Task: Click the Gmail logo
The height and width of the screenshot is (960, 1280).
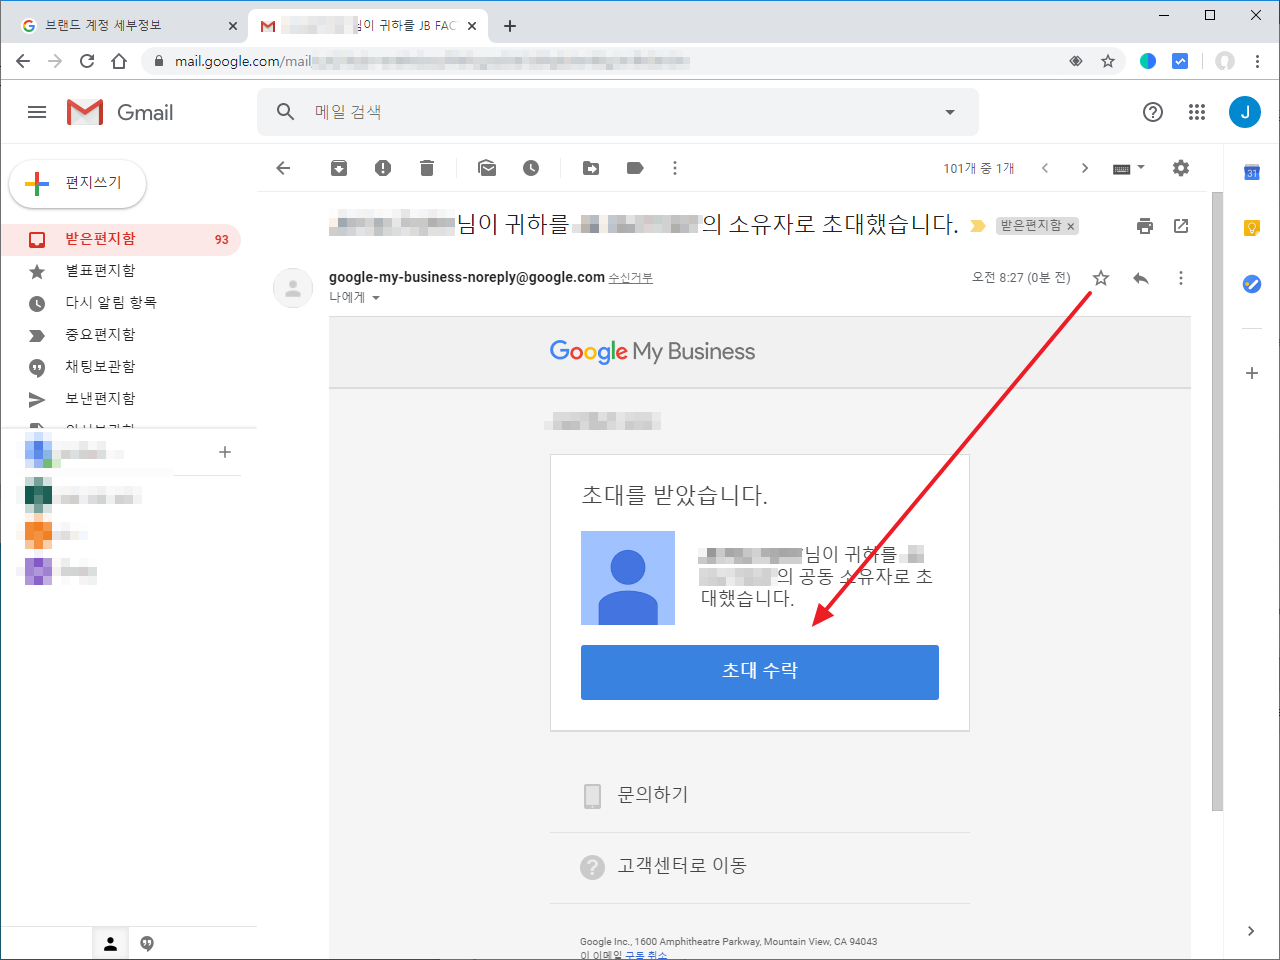Action: pyautogui.click(x=120, y=112)
